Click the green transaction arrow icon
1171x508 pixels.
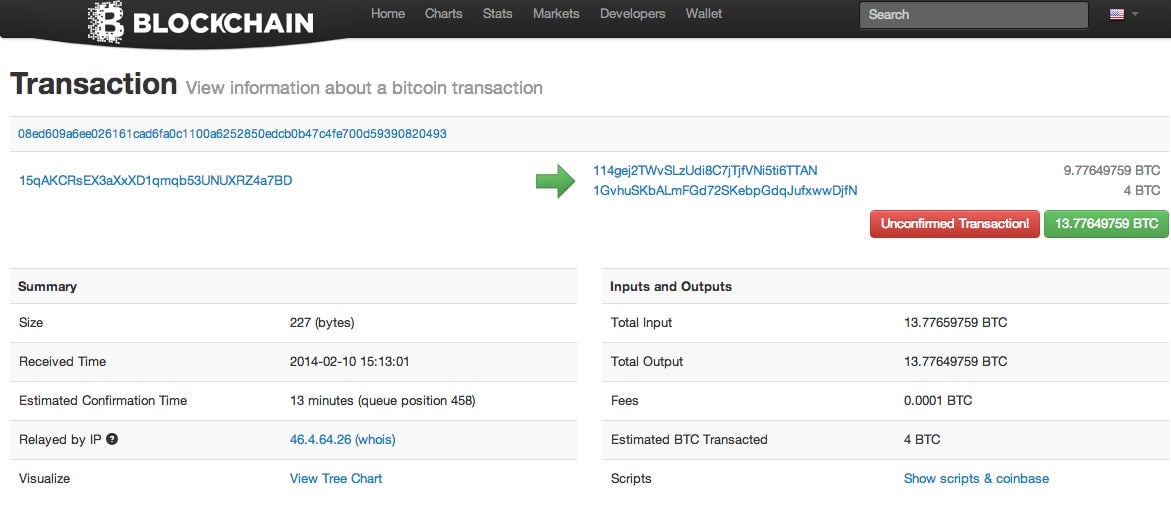coord(555,181)
